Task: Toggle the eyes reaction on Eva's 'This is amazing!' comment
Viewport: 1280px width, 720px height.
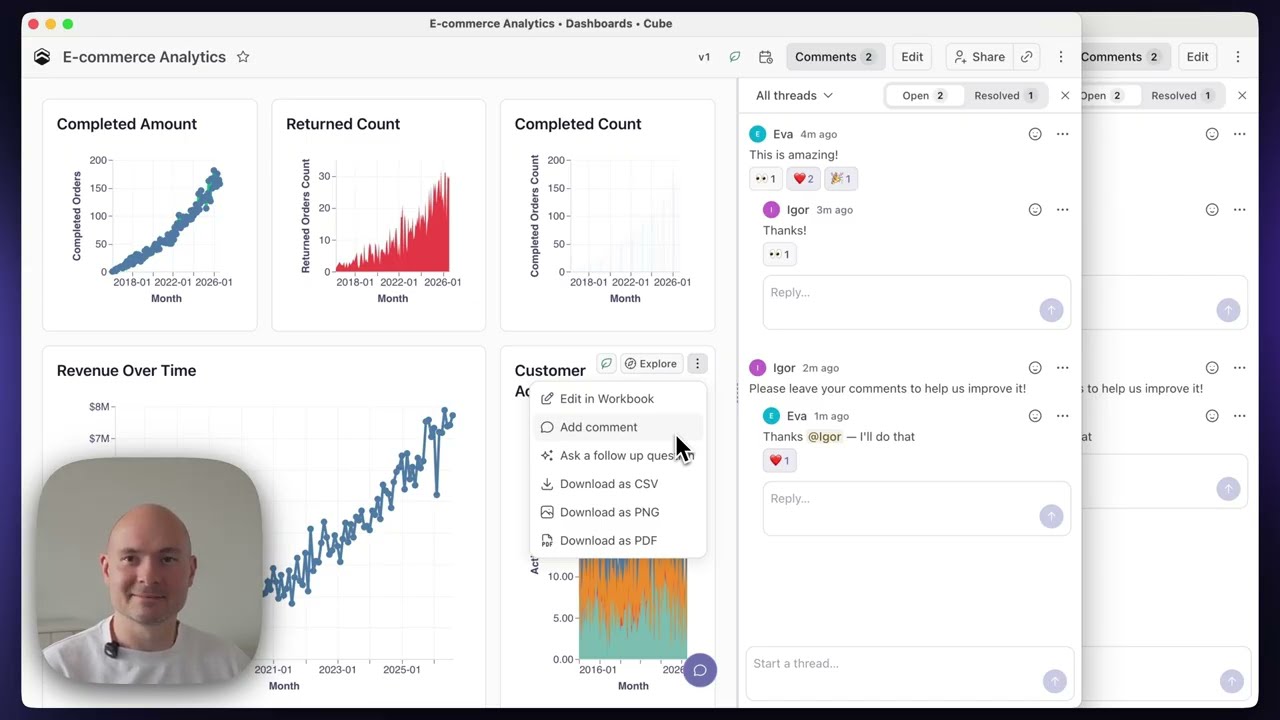Action: [x=765, y=179]
